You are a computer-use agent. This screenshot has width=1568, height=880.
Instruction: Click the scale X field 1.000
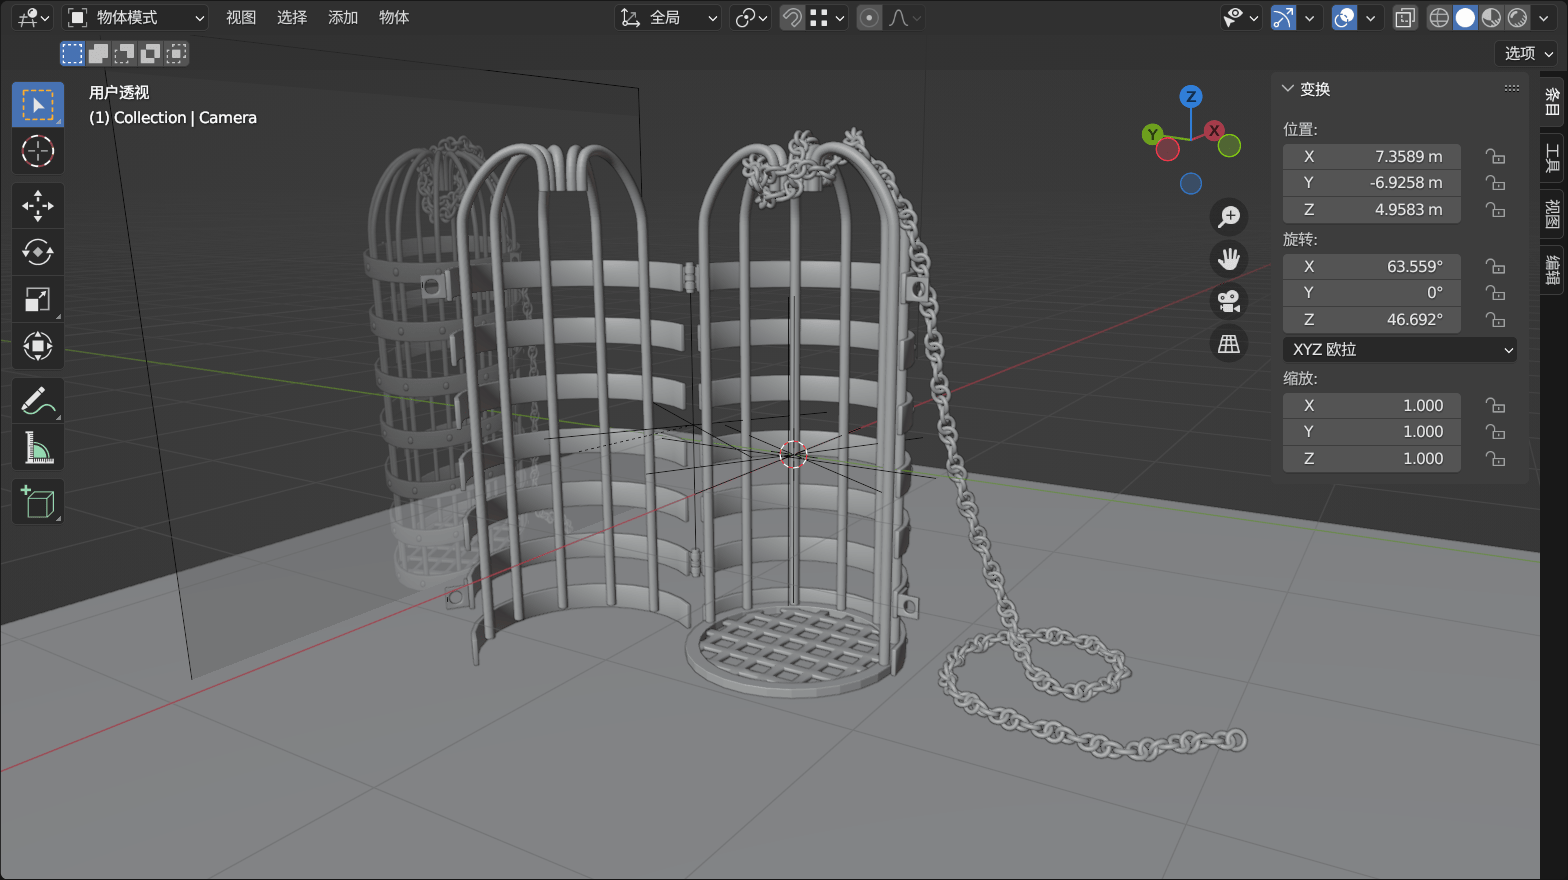click(x=1372, y=405)
